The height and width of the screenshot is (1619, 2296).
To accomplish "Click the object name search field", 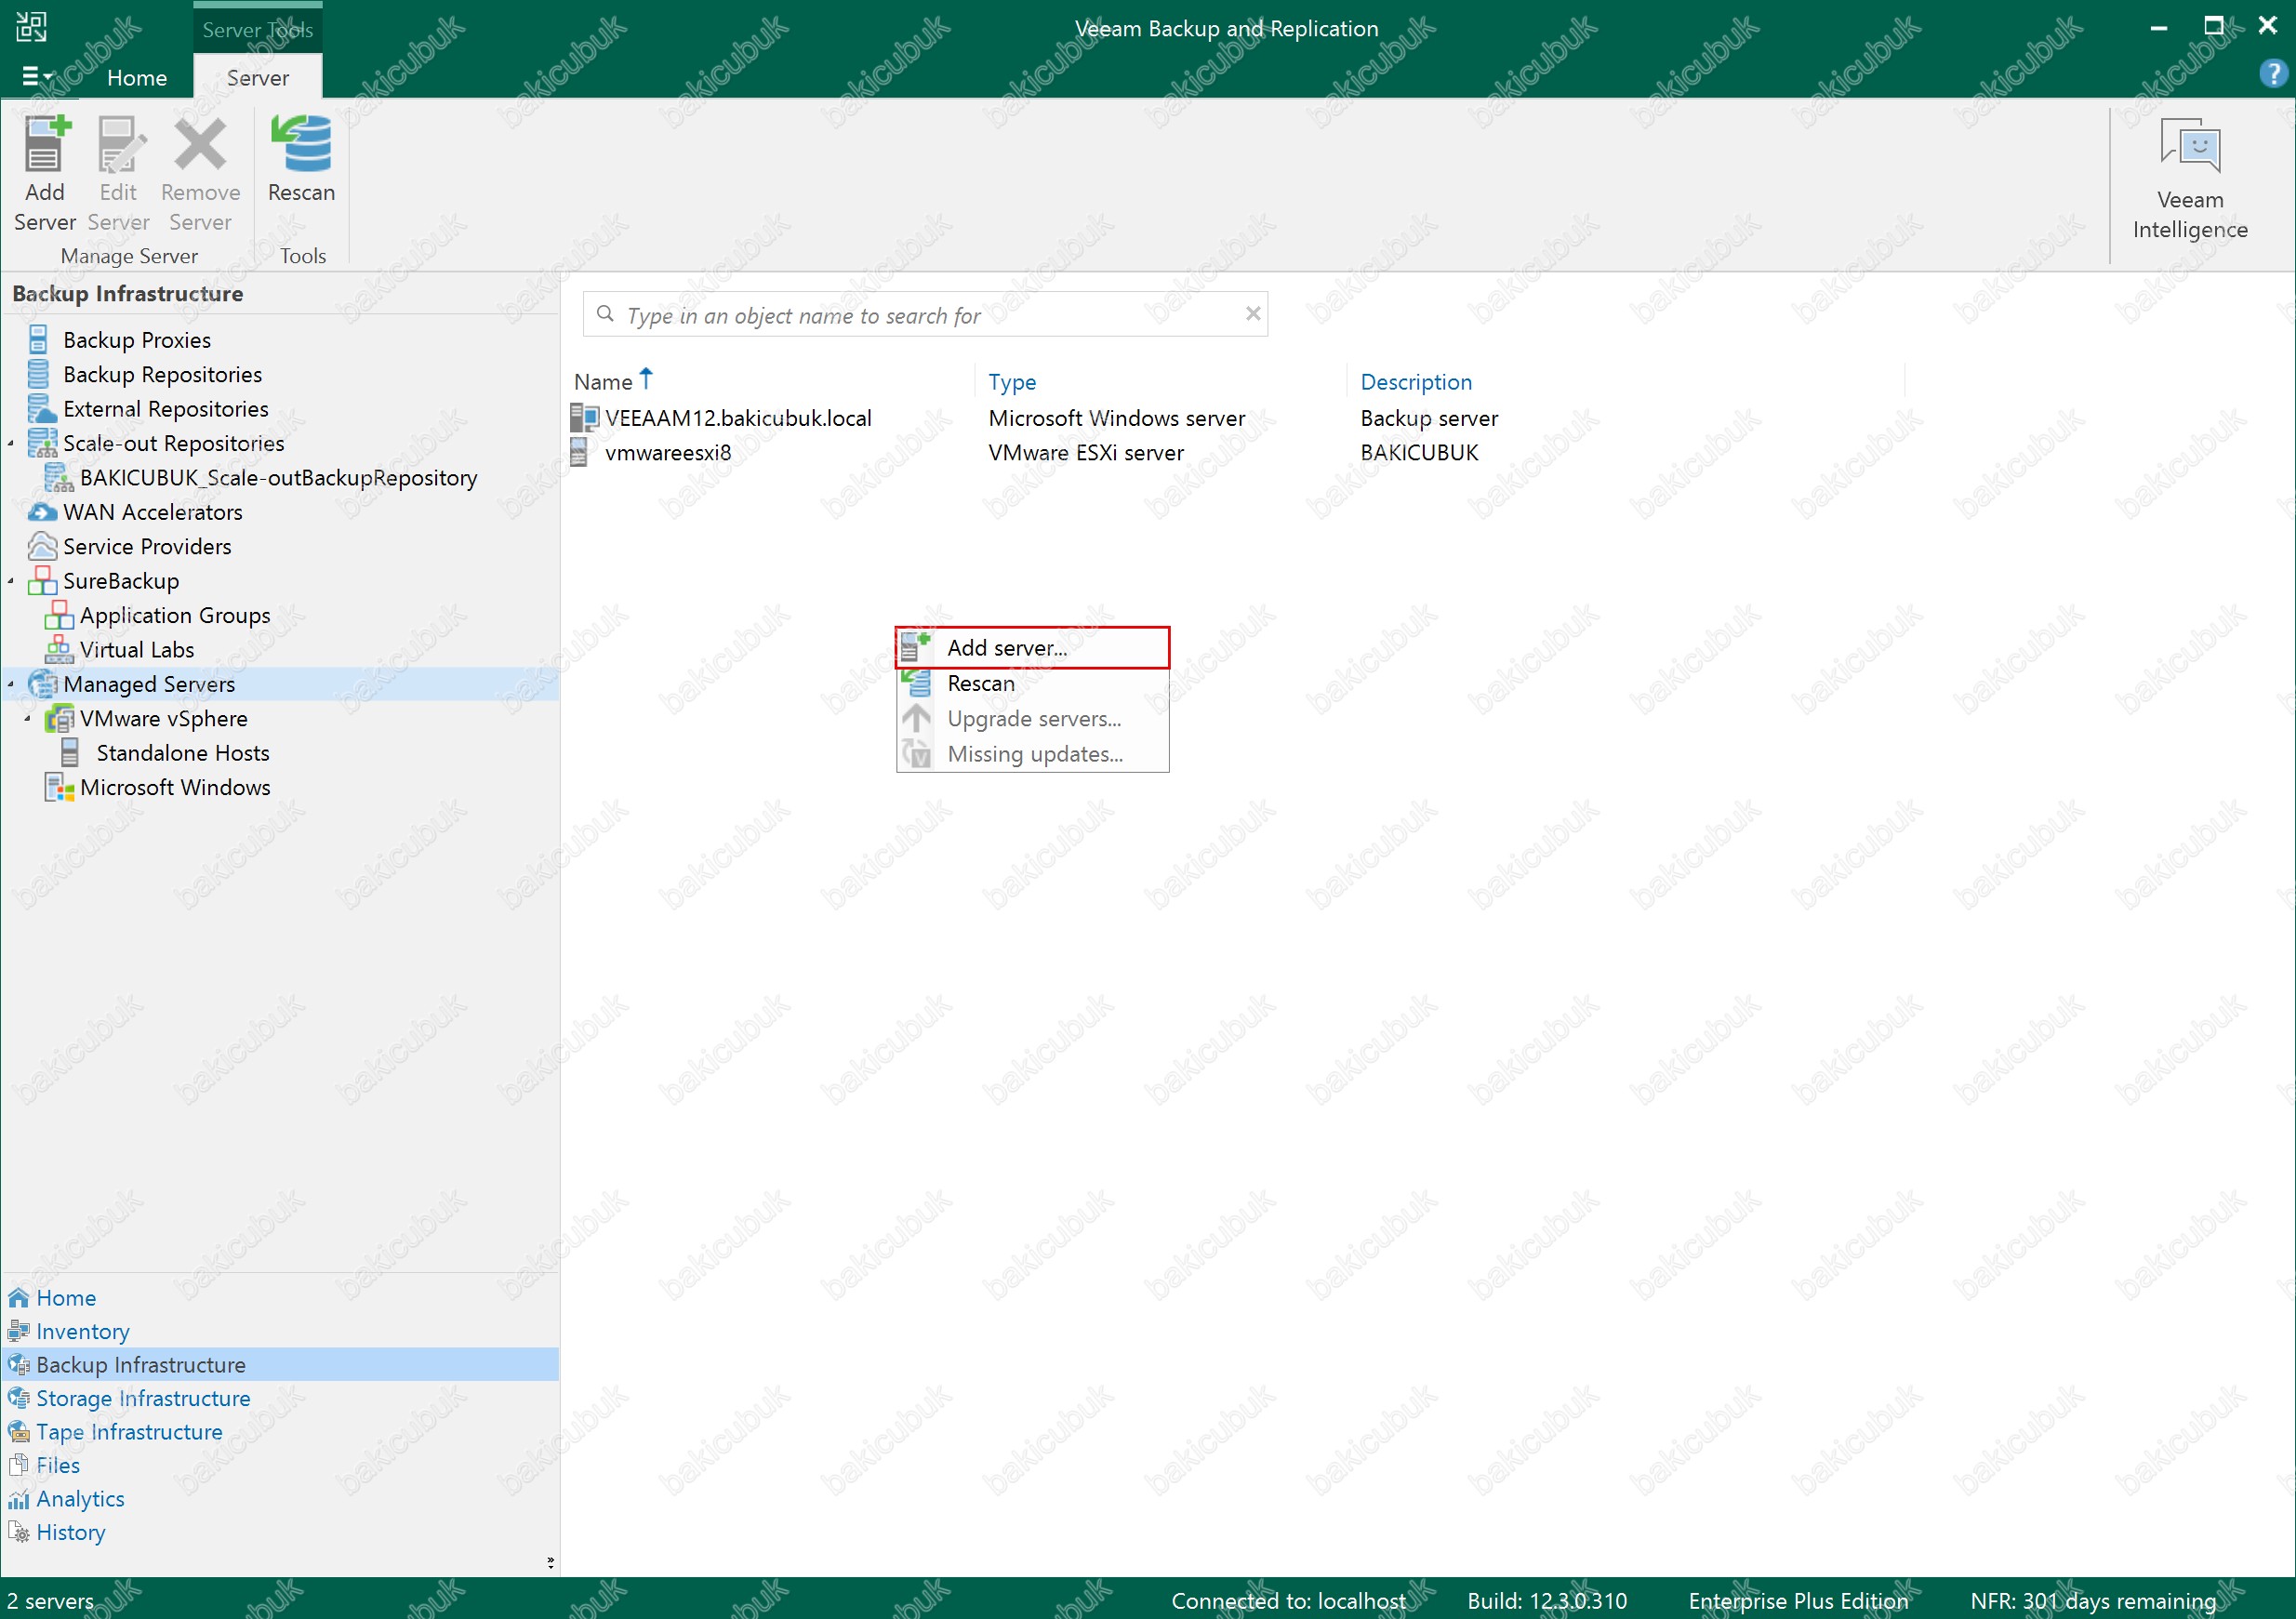I will click(x=925, y=315).
